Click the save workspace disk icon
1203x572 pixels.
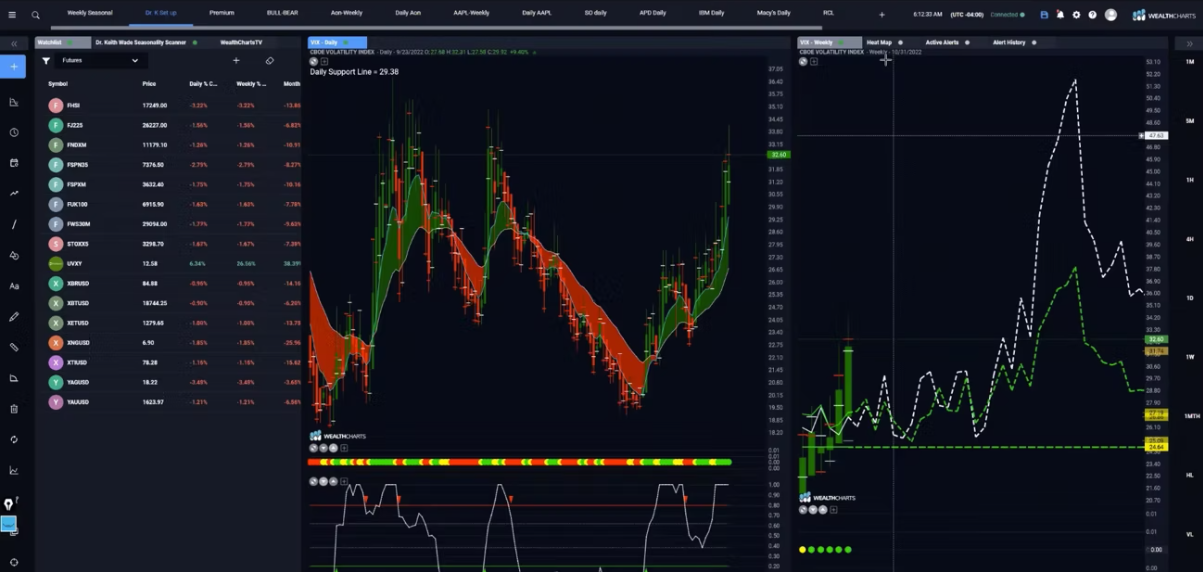coord(1044,15)
